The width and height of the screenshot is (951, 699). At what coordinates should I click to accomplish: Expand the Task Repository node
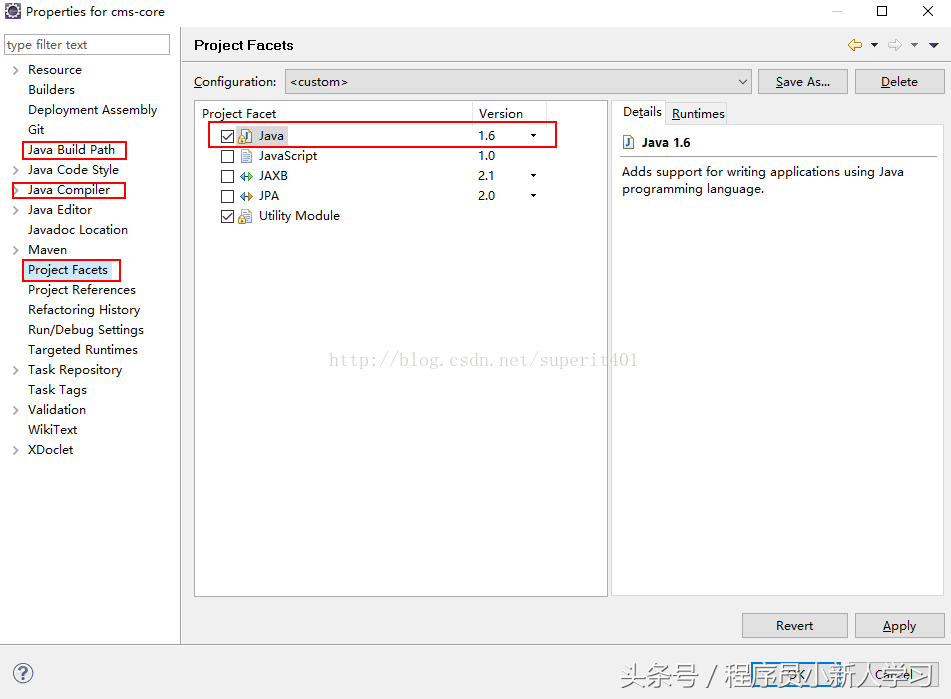[16, 370]
